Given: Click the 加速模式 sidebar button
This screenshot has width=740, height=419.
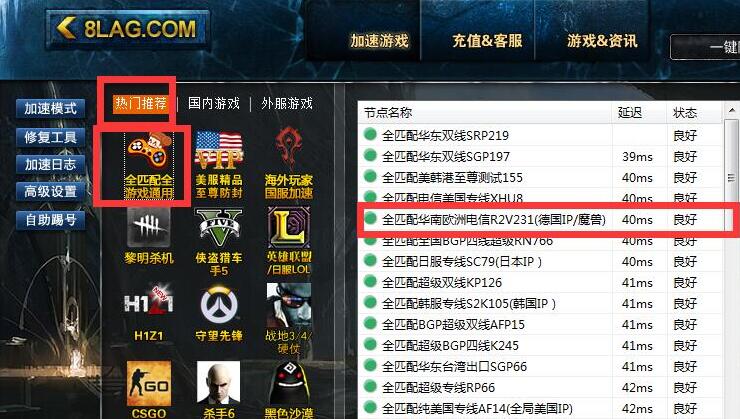Looking at the screenshot, I should pos(50,109).
